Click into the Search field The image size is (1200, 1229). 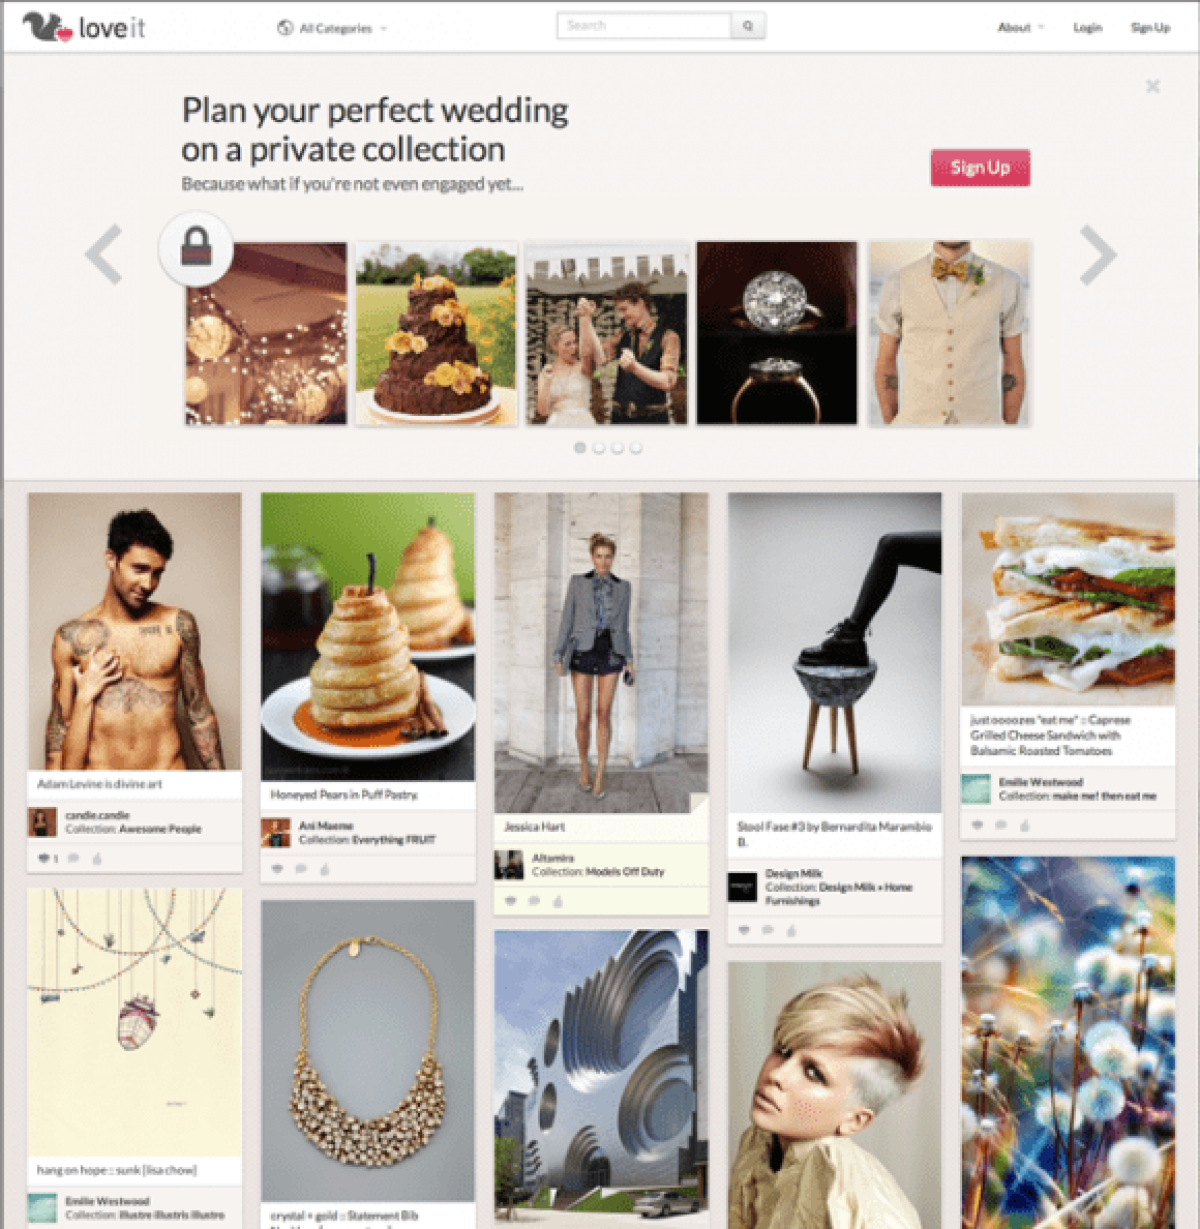tap(644, 26)
